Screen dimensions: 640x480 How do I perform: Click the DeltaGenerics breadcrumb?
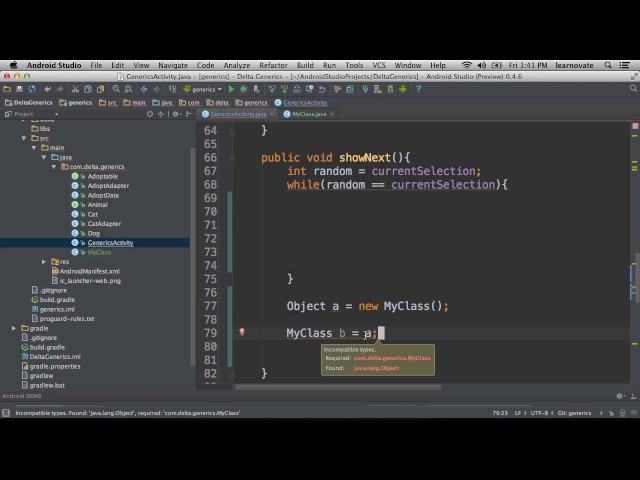click(x=29, y=102)
